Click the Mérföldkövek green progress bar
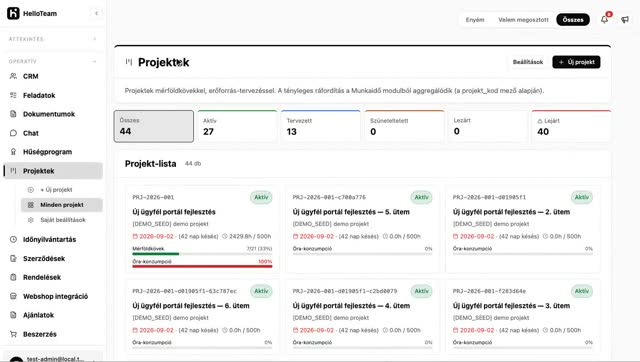Viewport: 640px width, 362px height. point(156,254)
